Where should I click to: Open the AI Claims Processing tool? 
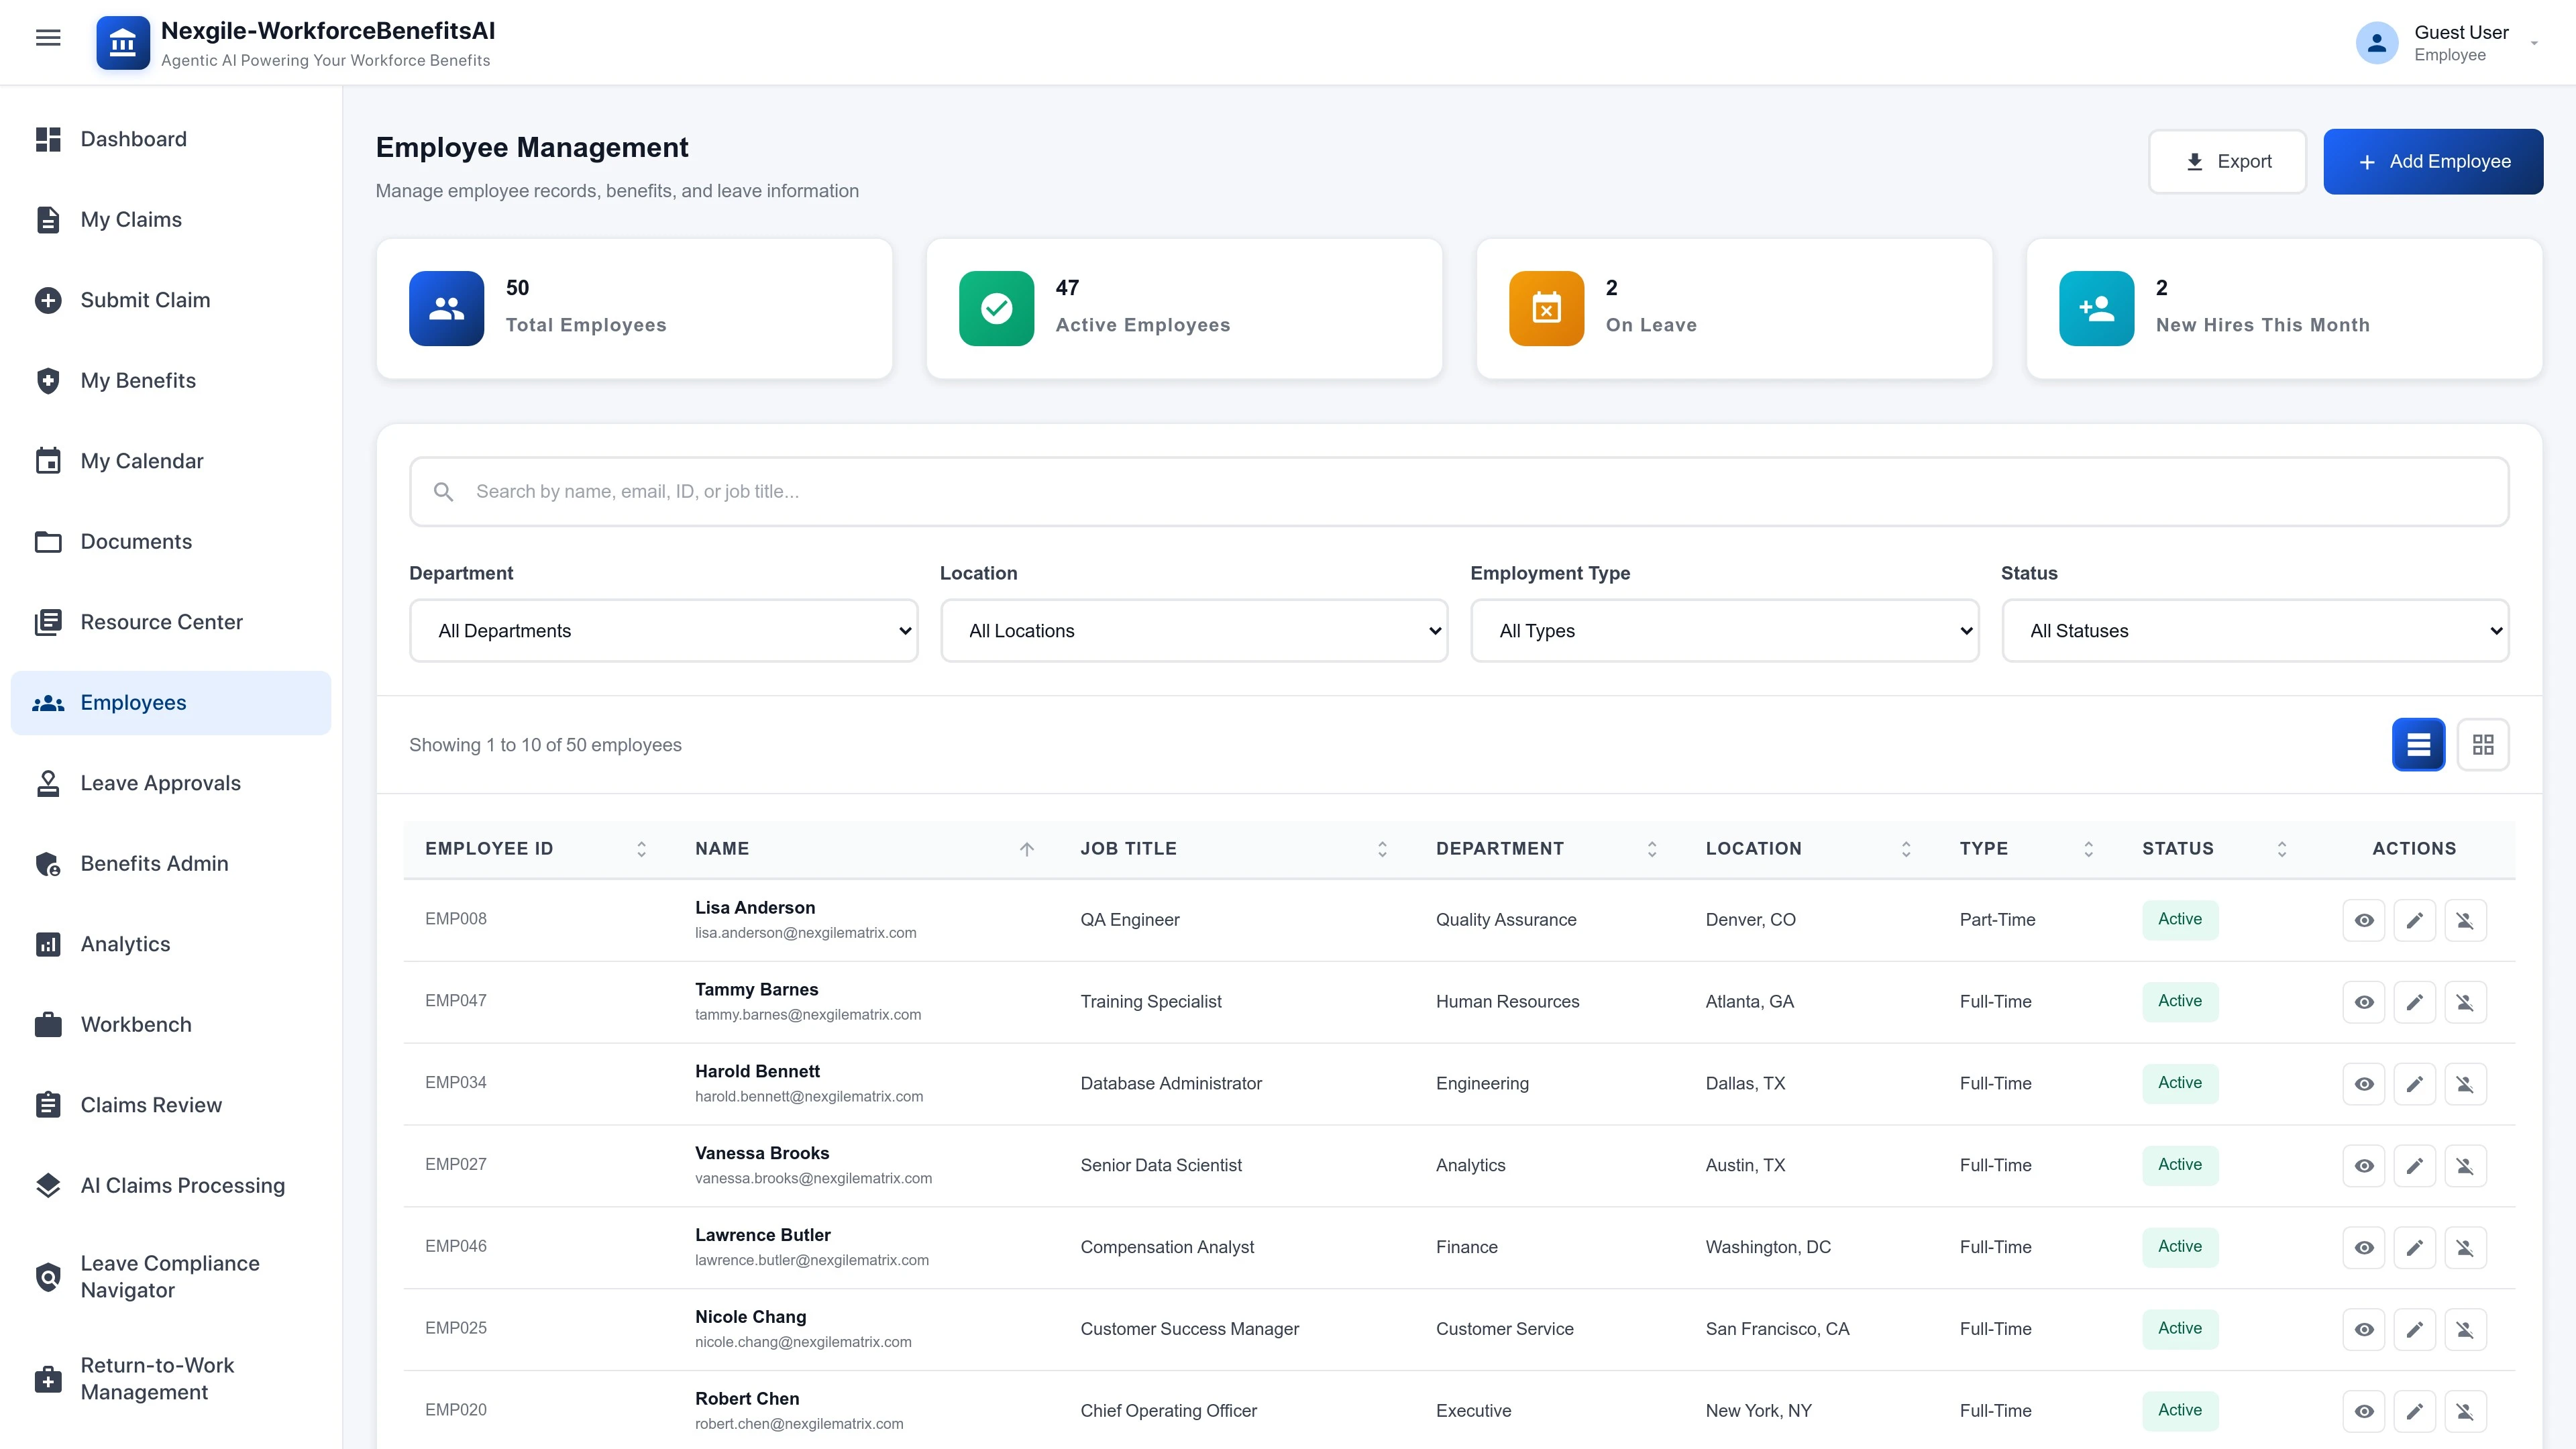(x=182, y=1185)
